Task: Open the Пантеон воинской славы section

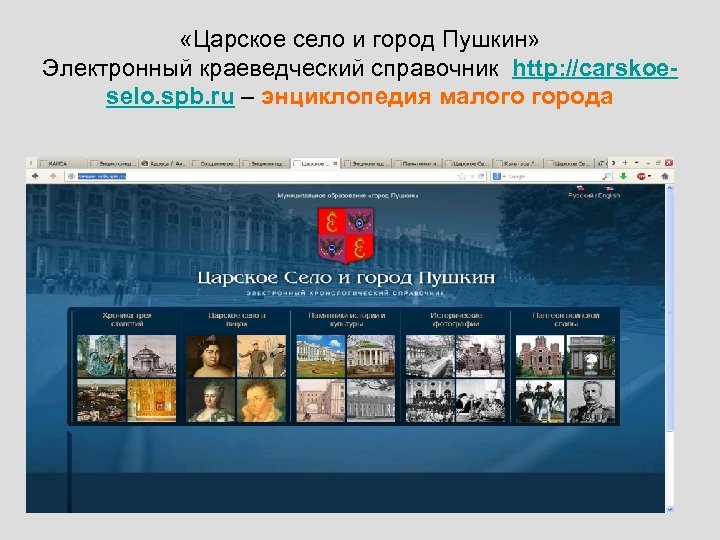Action: [x=566, y=320]
